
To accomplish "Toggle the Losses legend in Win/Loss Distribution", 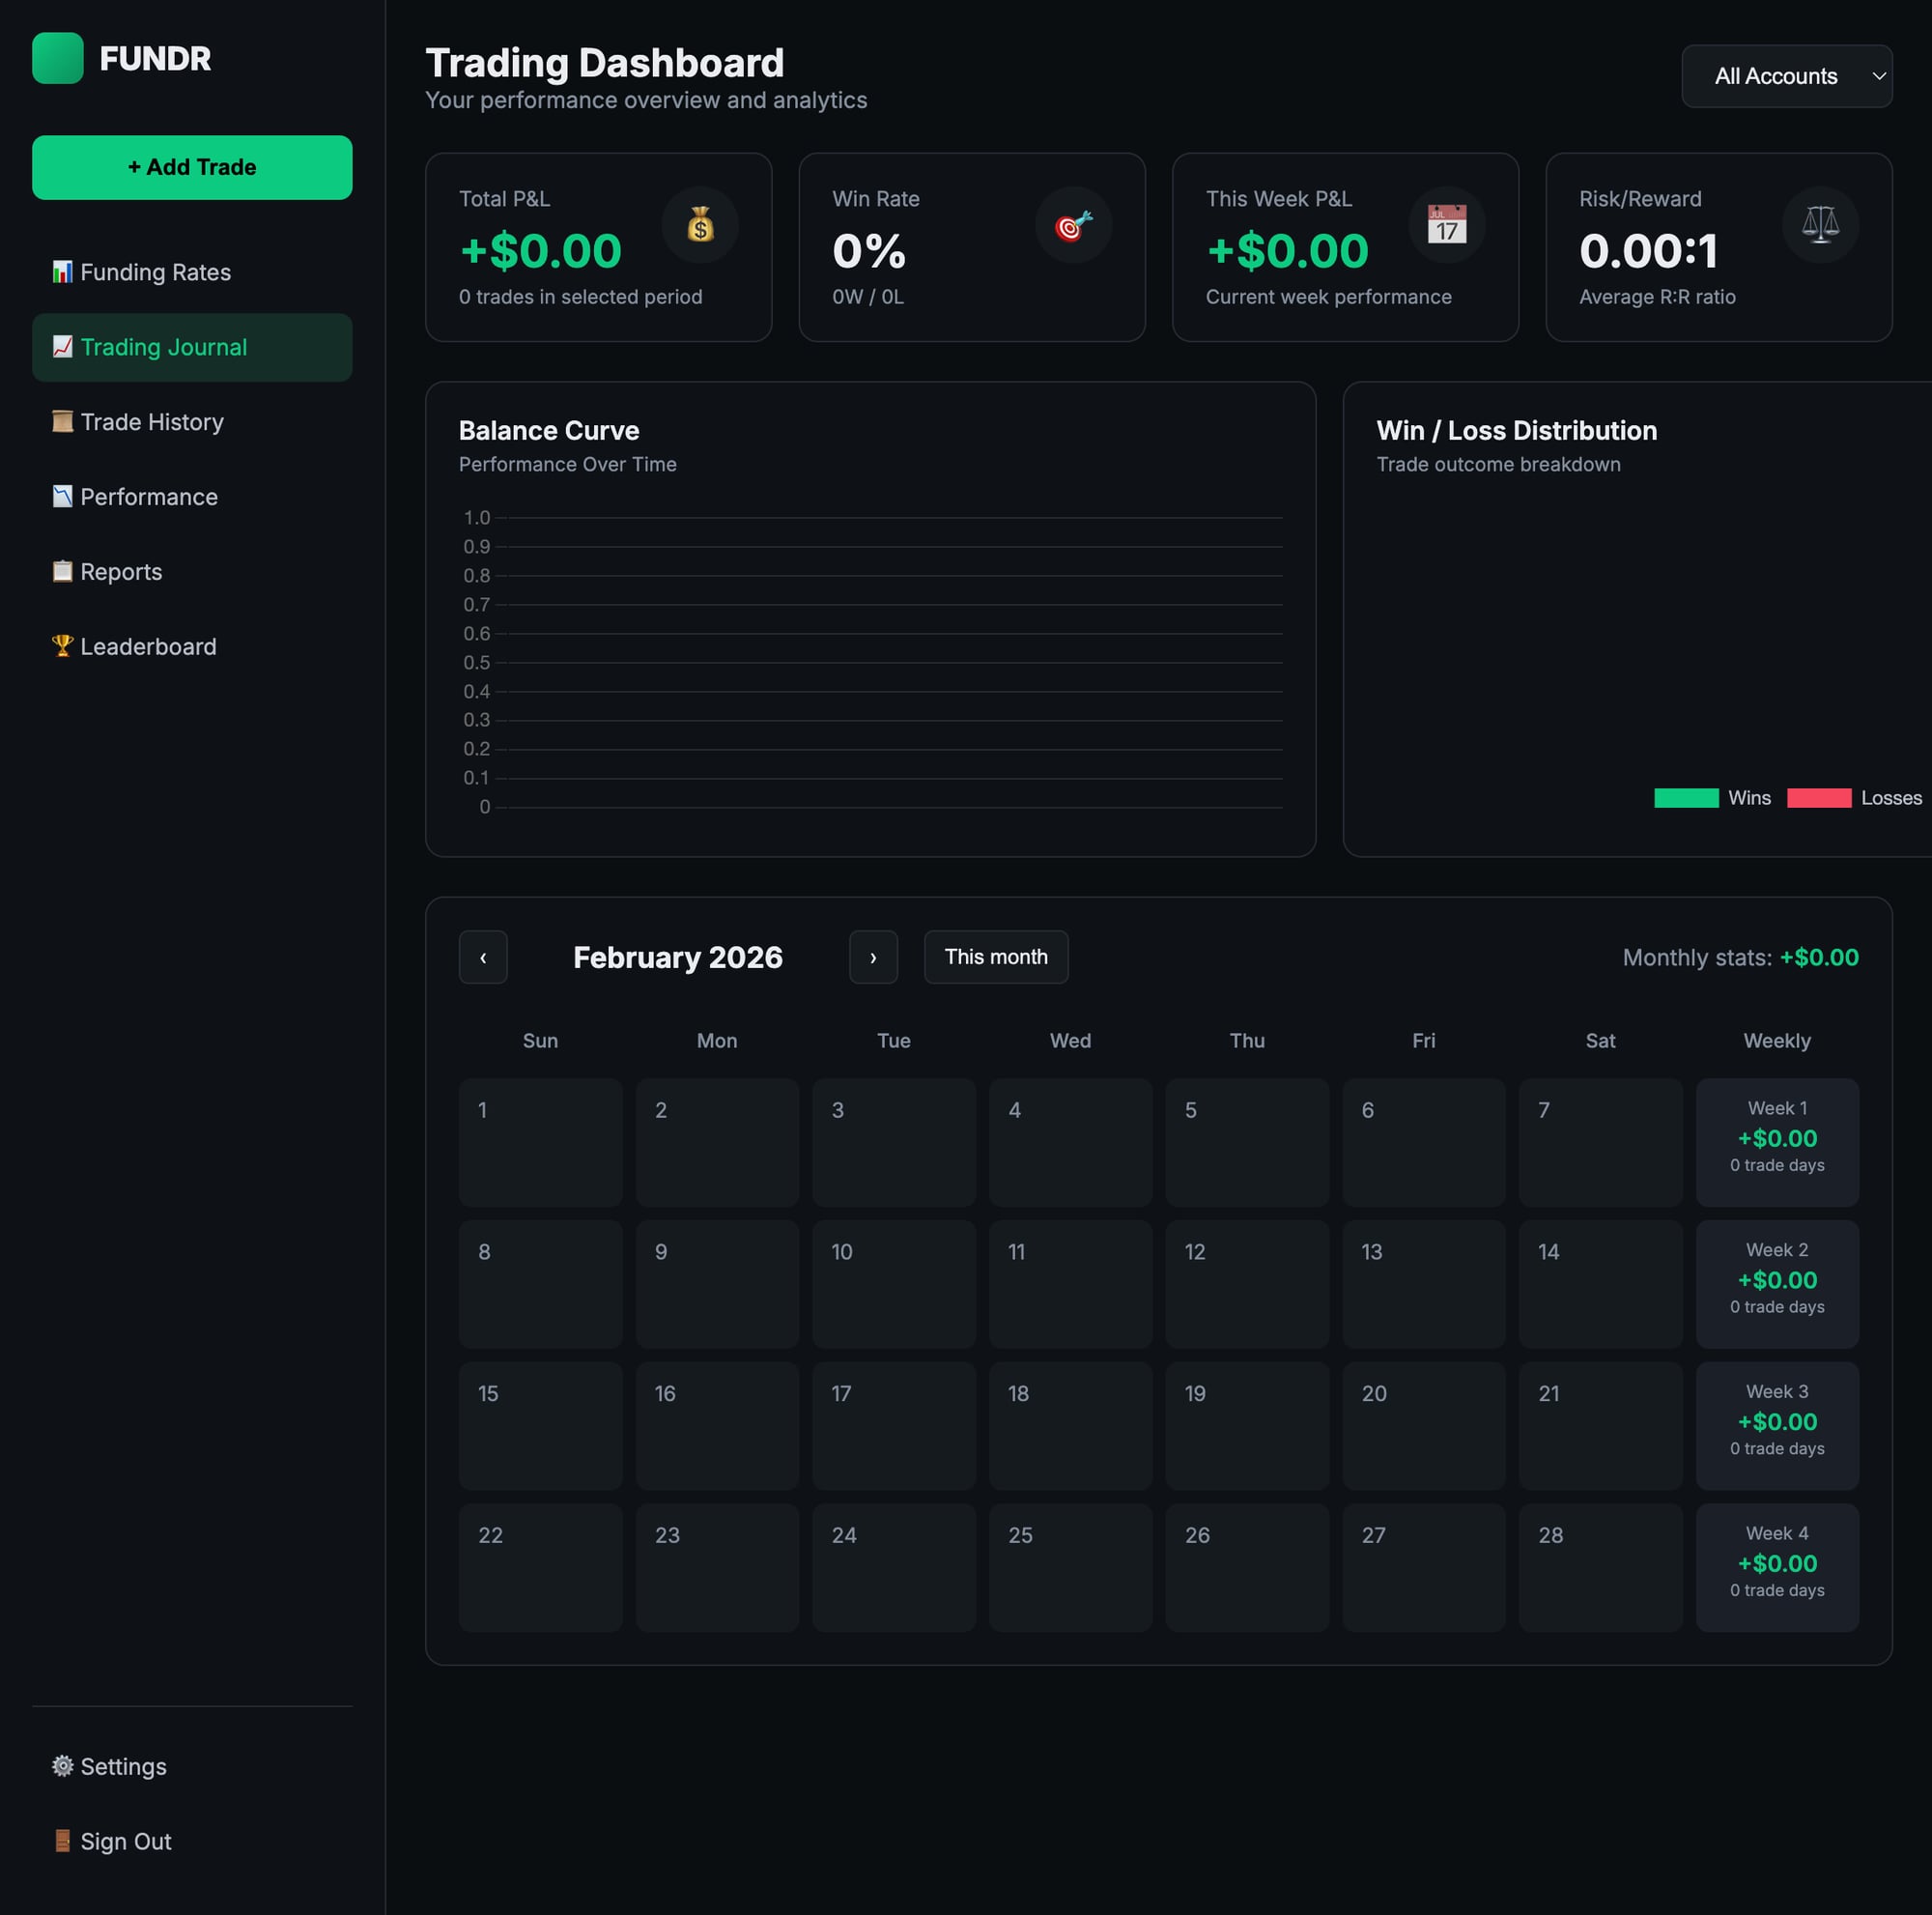I will tap(1852, 798).
